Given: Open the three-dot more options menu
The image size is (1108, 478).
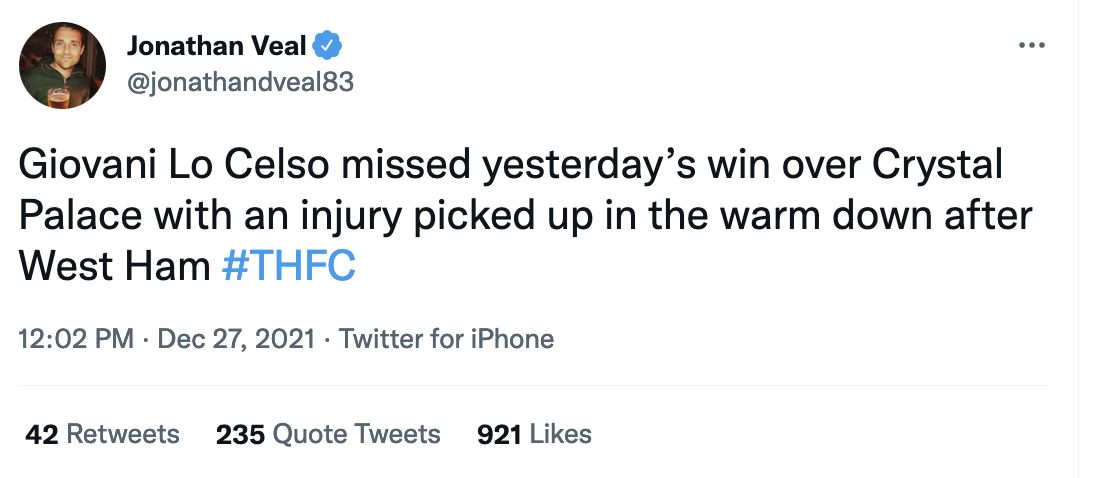Looking at the screenshot, I should 1032,46.
